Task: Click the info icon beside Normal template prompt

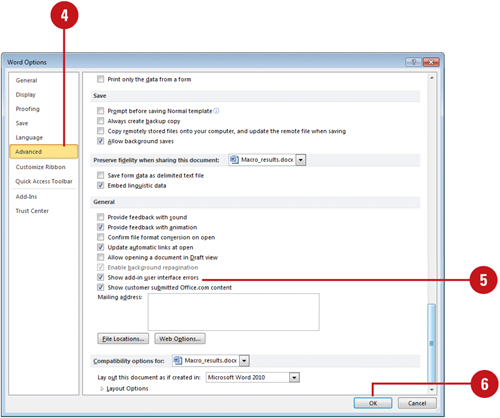Action: pyautogui.click(x=216, y=111)
